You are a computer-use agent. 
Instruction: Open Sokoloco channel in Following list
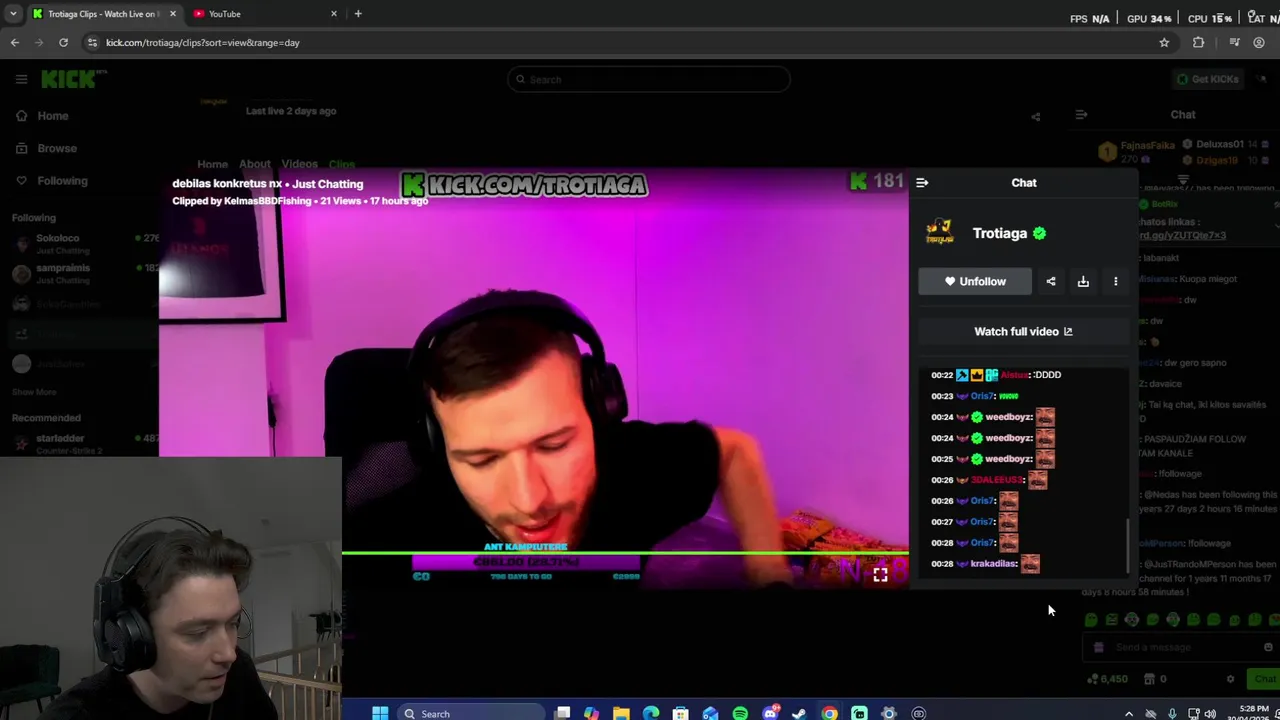pos(85,243)
